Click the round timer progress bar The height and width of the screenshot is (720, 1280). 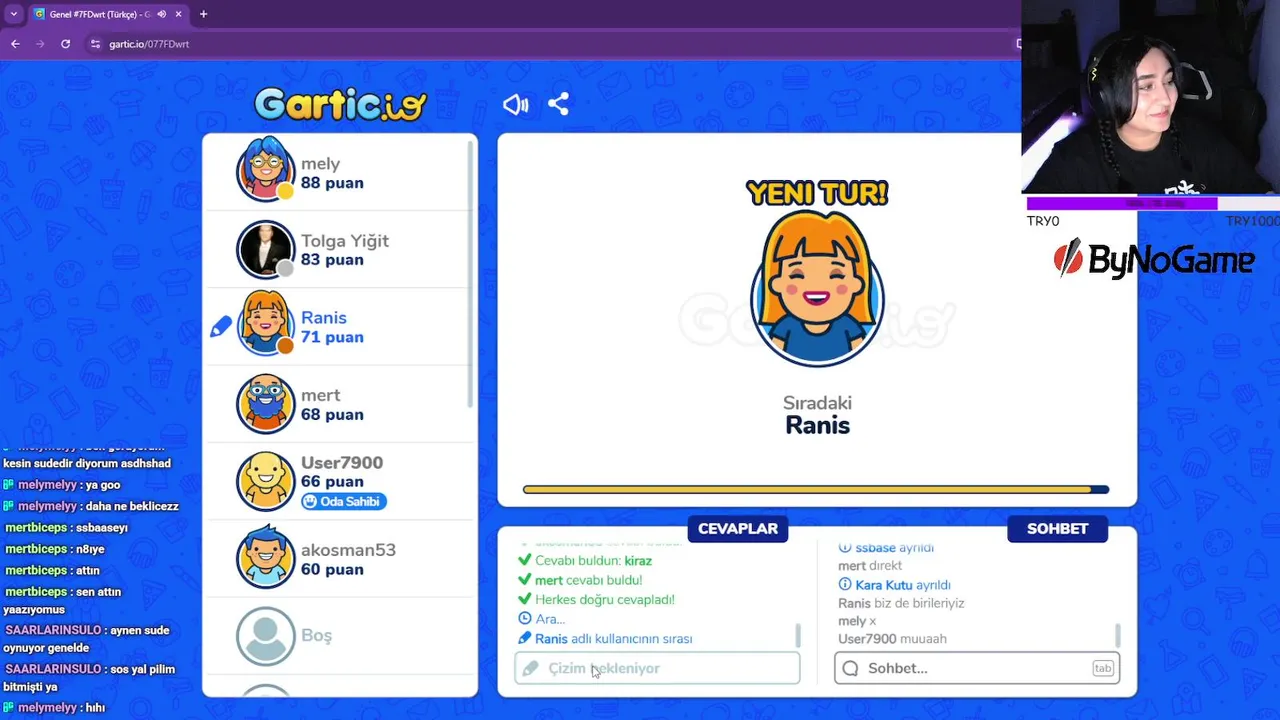[x=816, y=490]
